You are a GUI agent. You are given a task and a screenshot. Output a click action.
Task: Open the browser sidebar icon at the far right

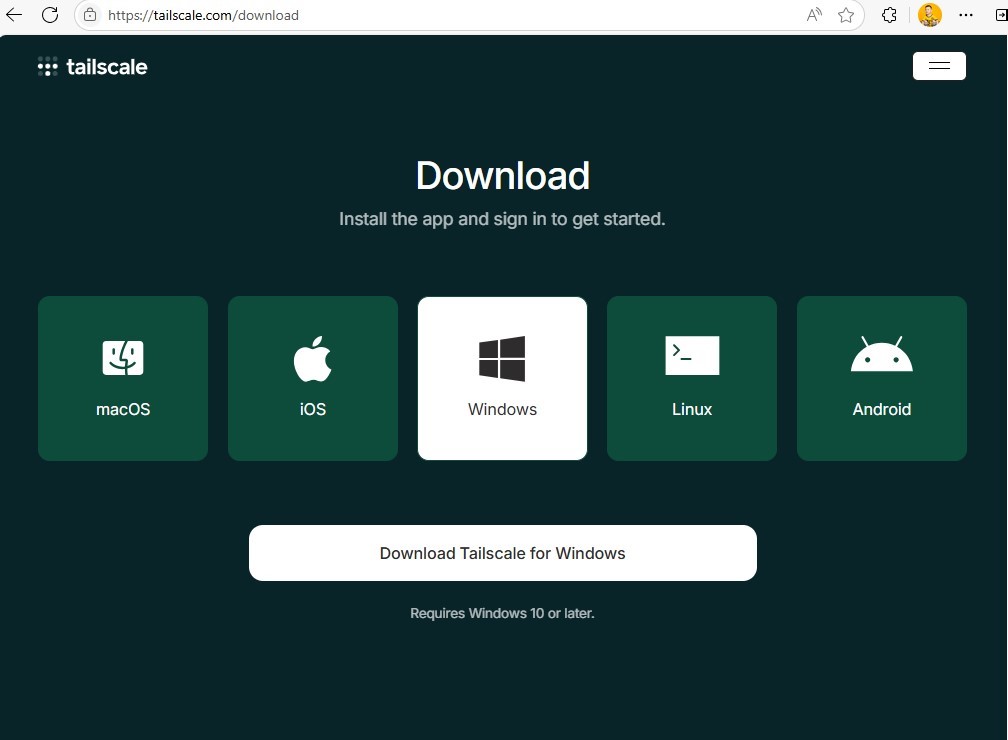(x=1001, y=15)
